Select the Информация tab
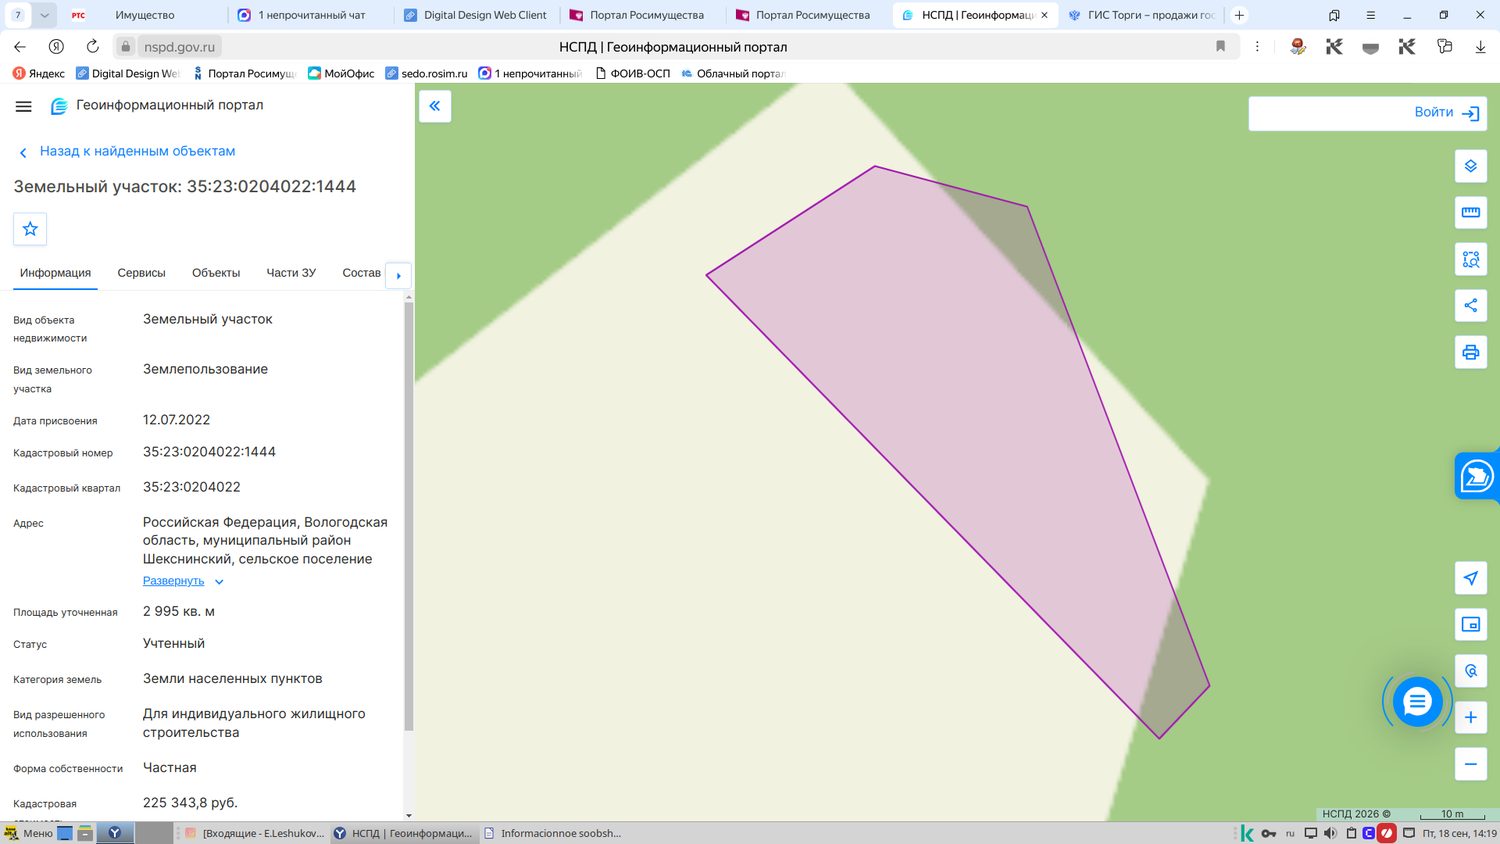Screen dimensions: 1500x844 pyautogui.click(x=55, y=273)
